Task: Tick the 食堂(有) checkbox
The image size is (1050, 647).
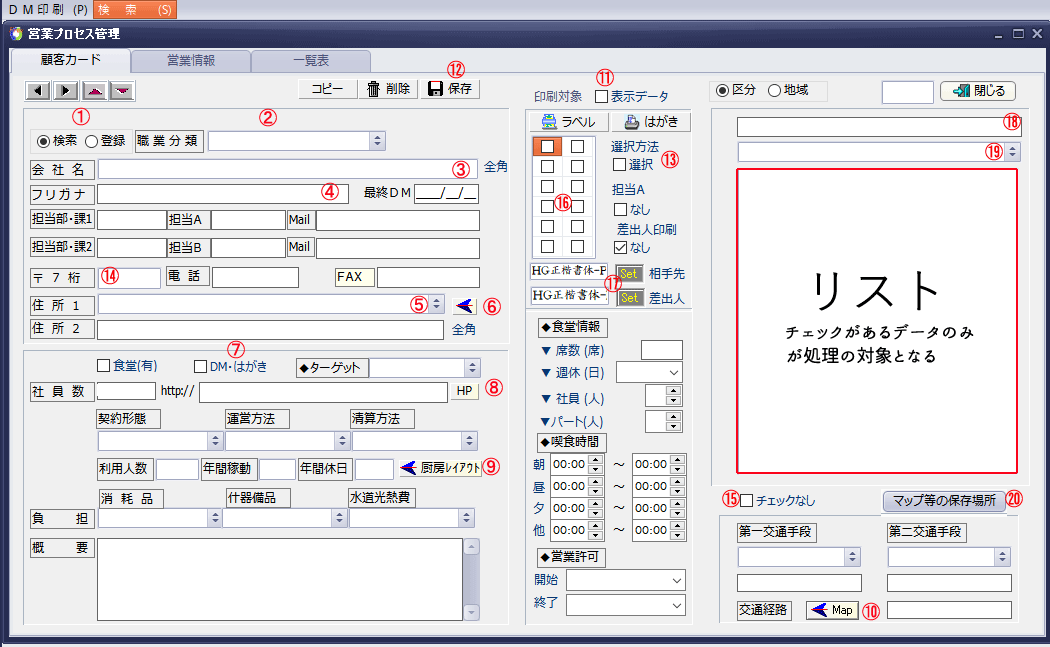Action: click(x=103, y=366)
